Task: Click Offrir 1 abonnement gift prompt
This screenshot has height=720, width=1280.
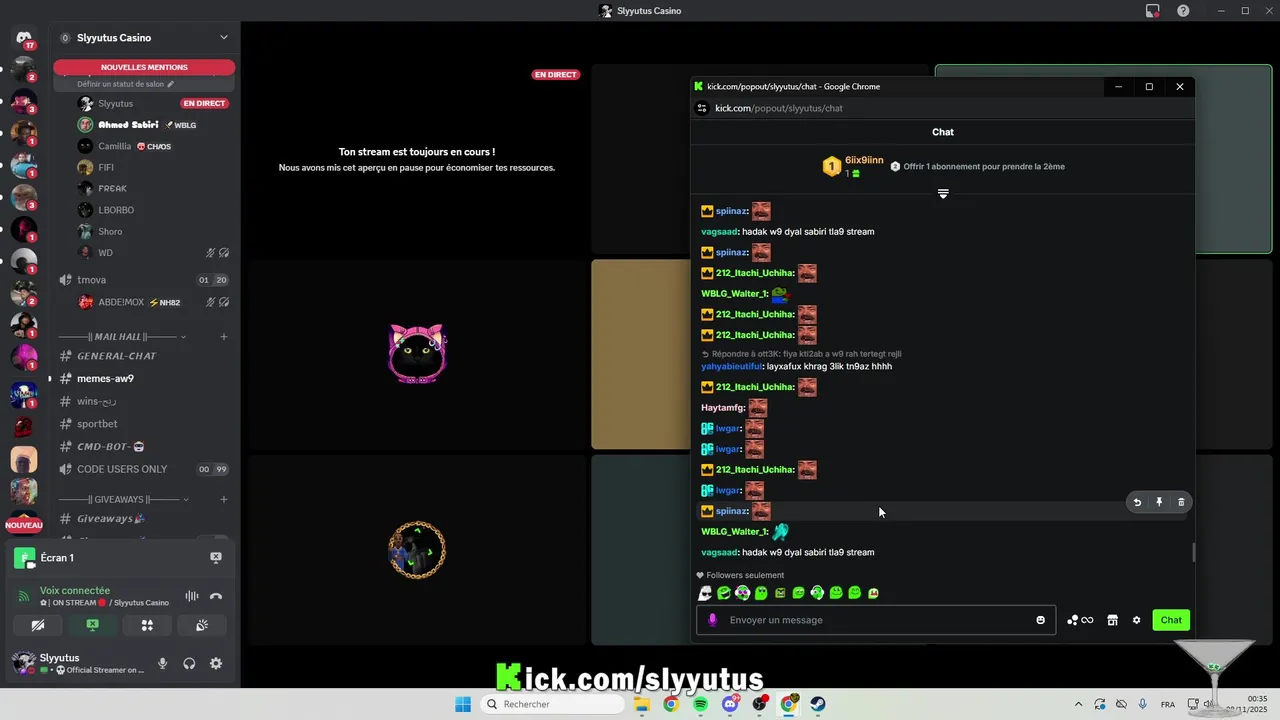Action: [977, 167]
